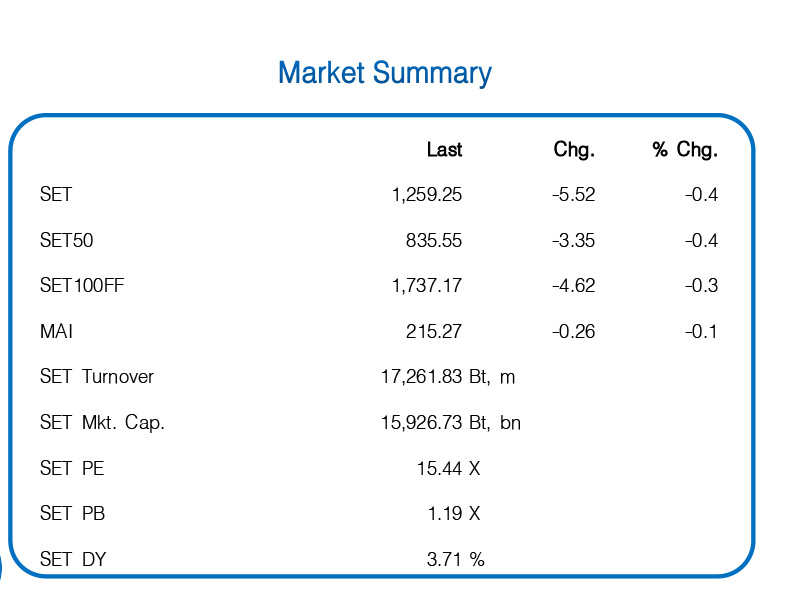This screenshot has height=600, width=788.
Task: Click the SET Mkt. Cap. label
Action: point(102,423)
